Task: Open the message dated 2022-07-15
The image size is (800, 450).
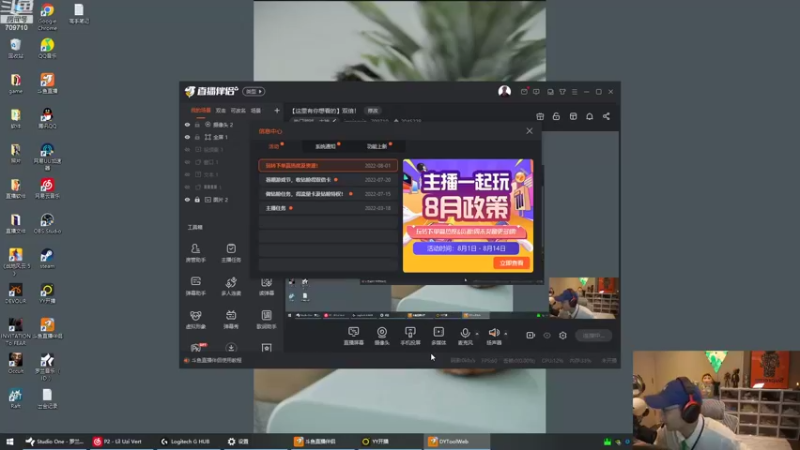Action: pyautogui.click(x=328, y=194)
